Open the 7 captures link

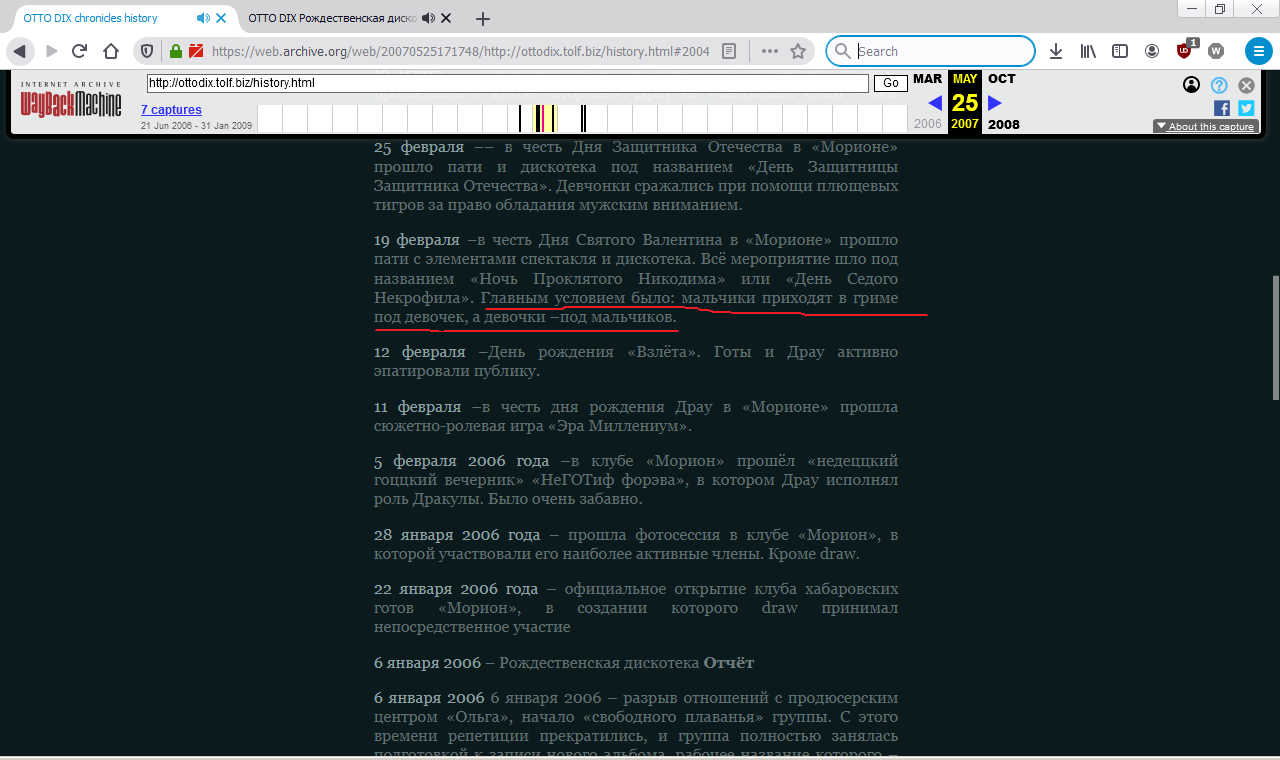point(171,110)
